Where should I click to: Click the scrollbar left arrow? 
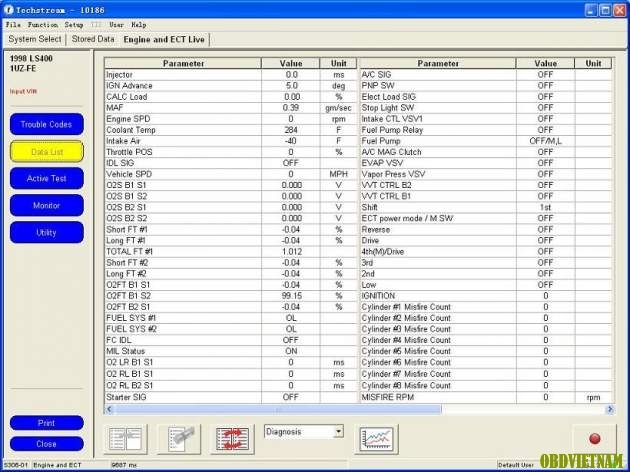click(x=108, y=409)
